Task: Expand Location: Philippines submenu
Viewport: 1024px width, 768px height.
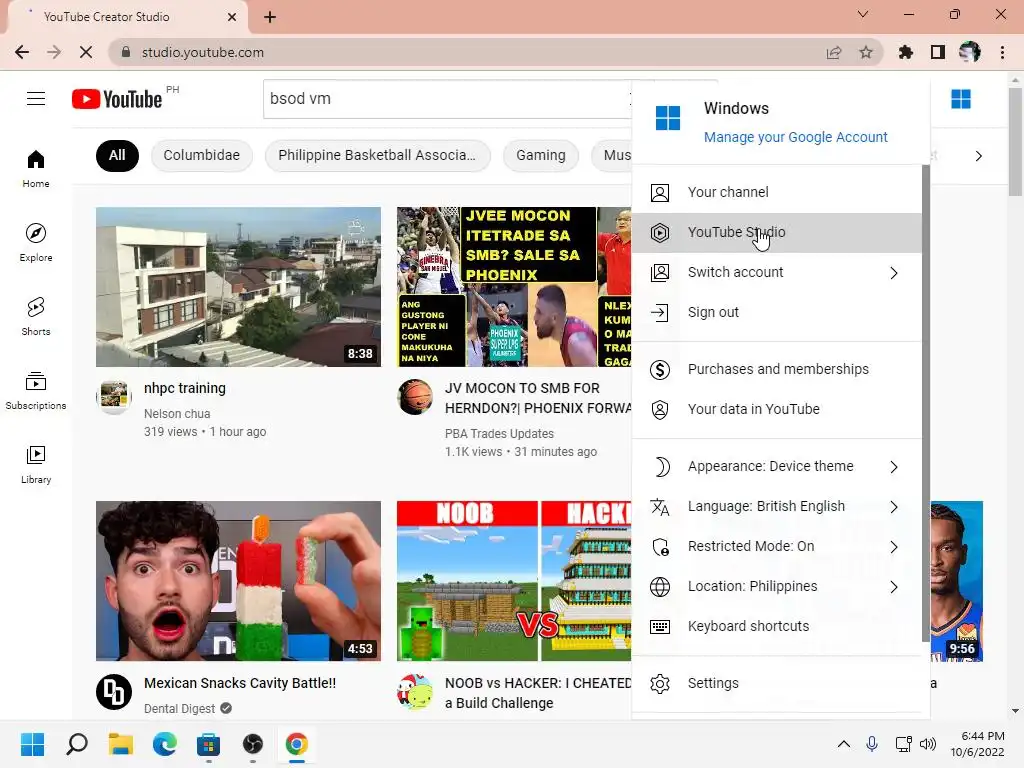Action: [x=894, y=587]
